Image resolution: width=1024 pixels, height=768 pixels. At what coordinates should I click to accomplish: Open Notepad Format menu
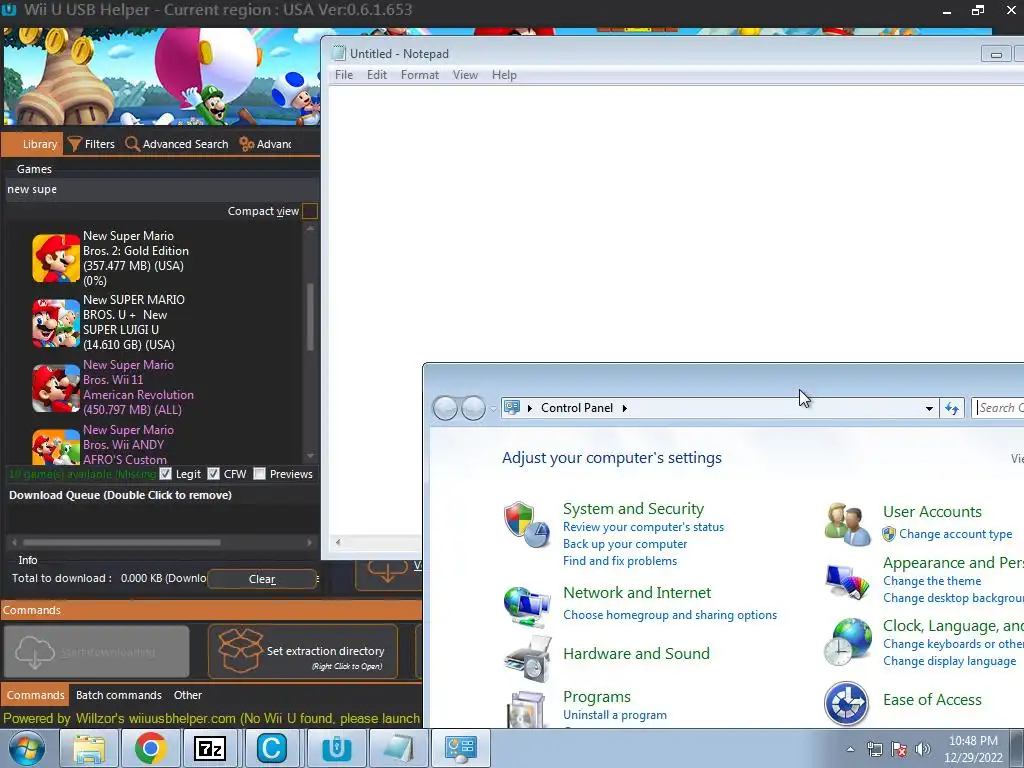tap(419, 75)
